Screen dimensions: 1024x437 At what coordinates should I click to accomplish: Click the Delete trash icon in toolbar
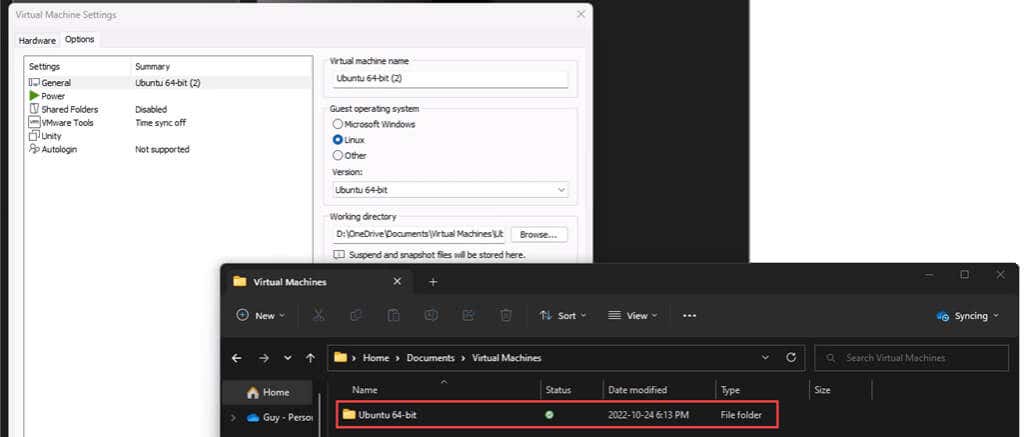(506, 315)
